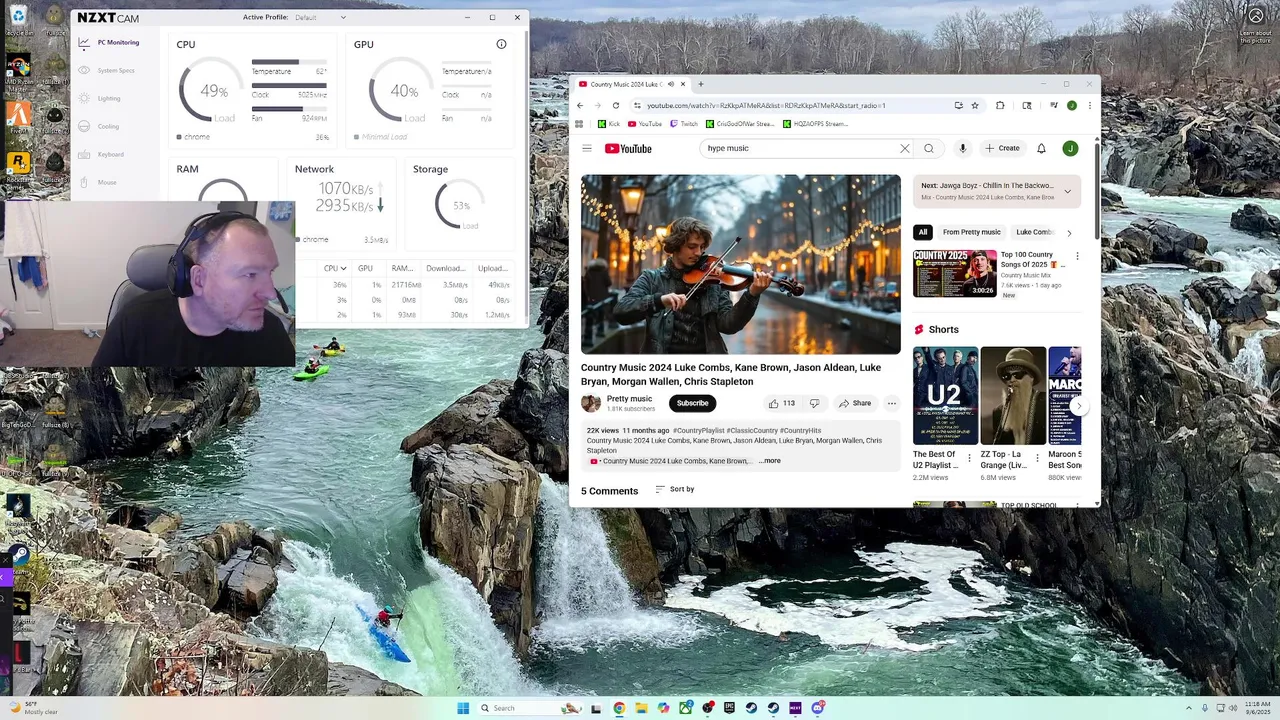This screenshot has height=720, width=1280.
Task: Click the GPU info icon in NZXT CAM
Action: [x=501, y=44]
